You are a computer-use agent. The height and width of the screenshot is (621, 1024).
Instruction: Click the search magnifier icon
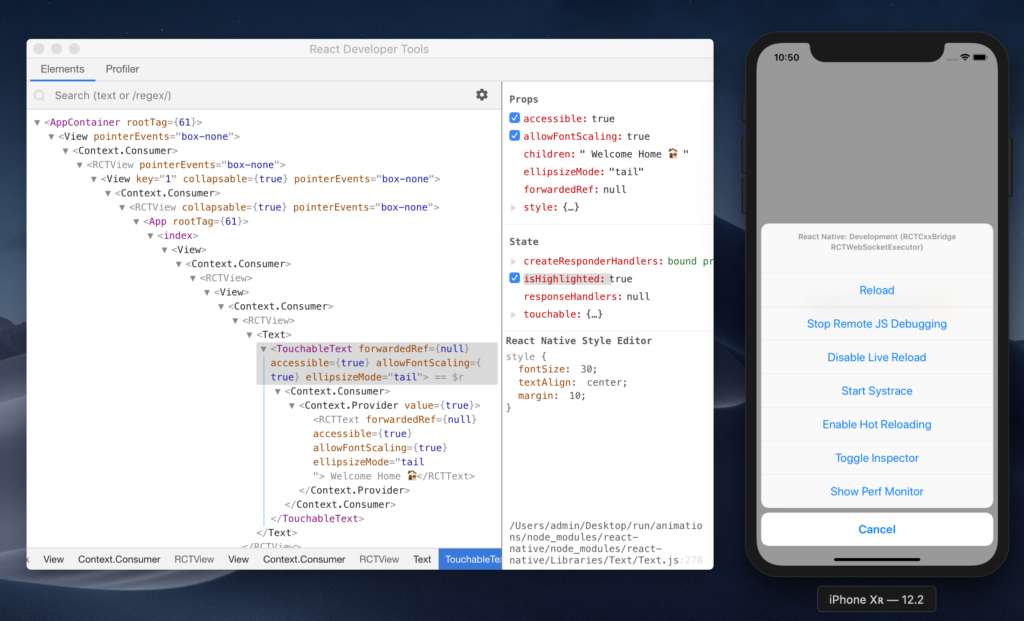tap(38, 95)
